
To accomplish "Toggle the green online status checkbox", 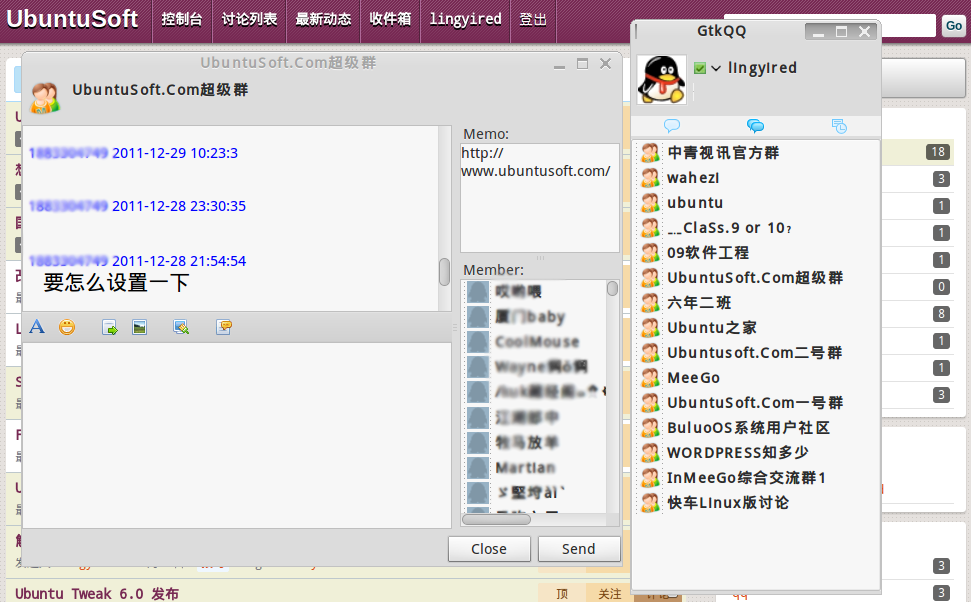I will click(700, 68).
